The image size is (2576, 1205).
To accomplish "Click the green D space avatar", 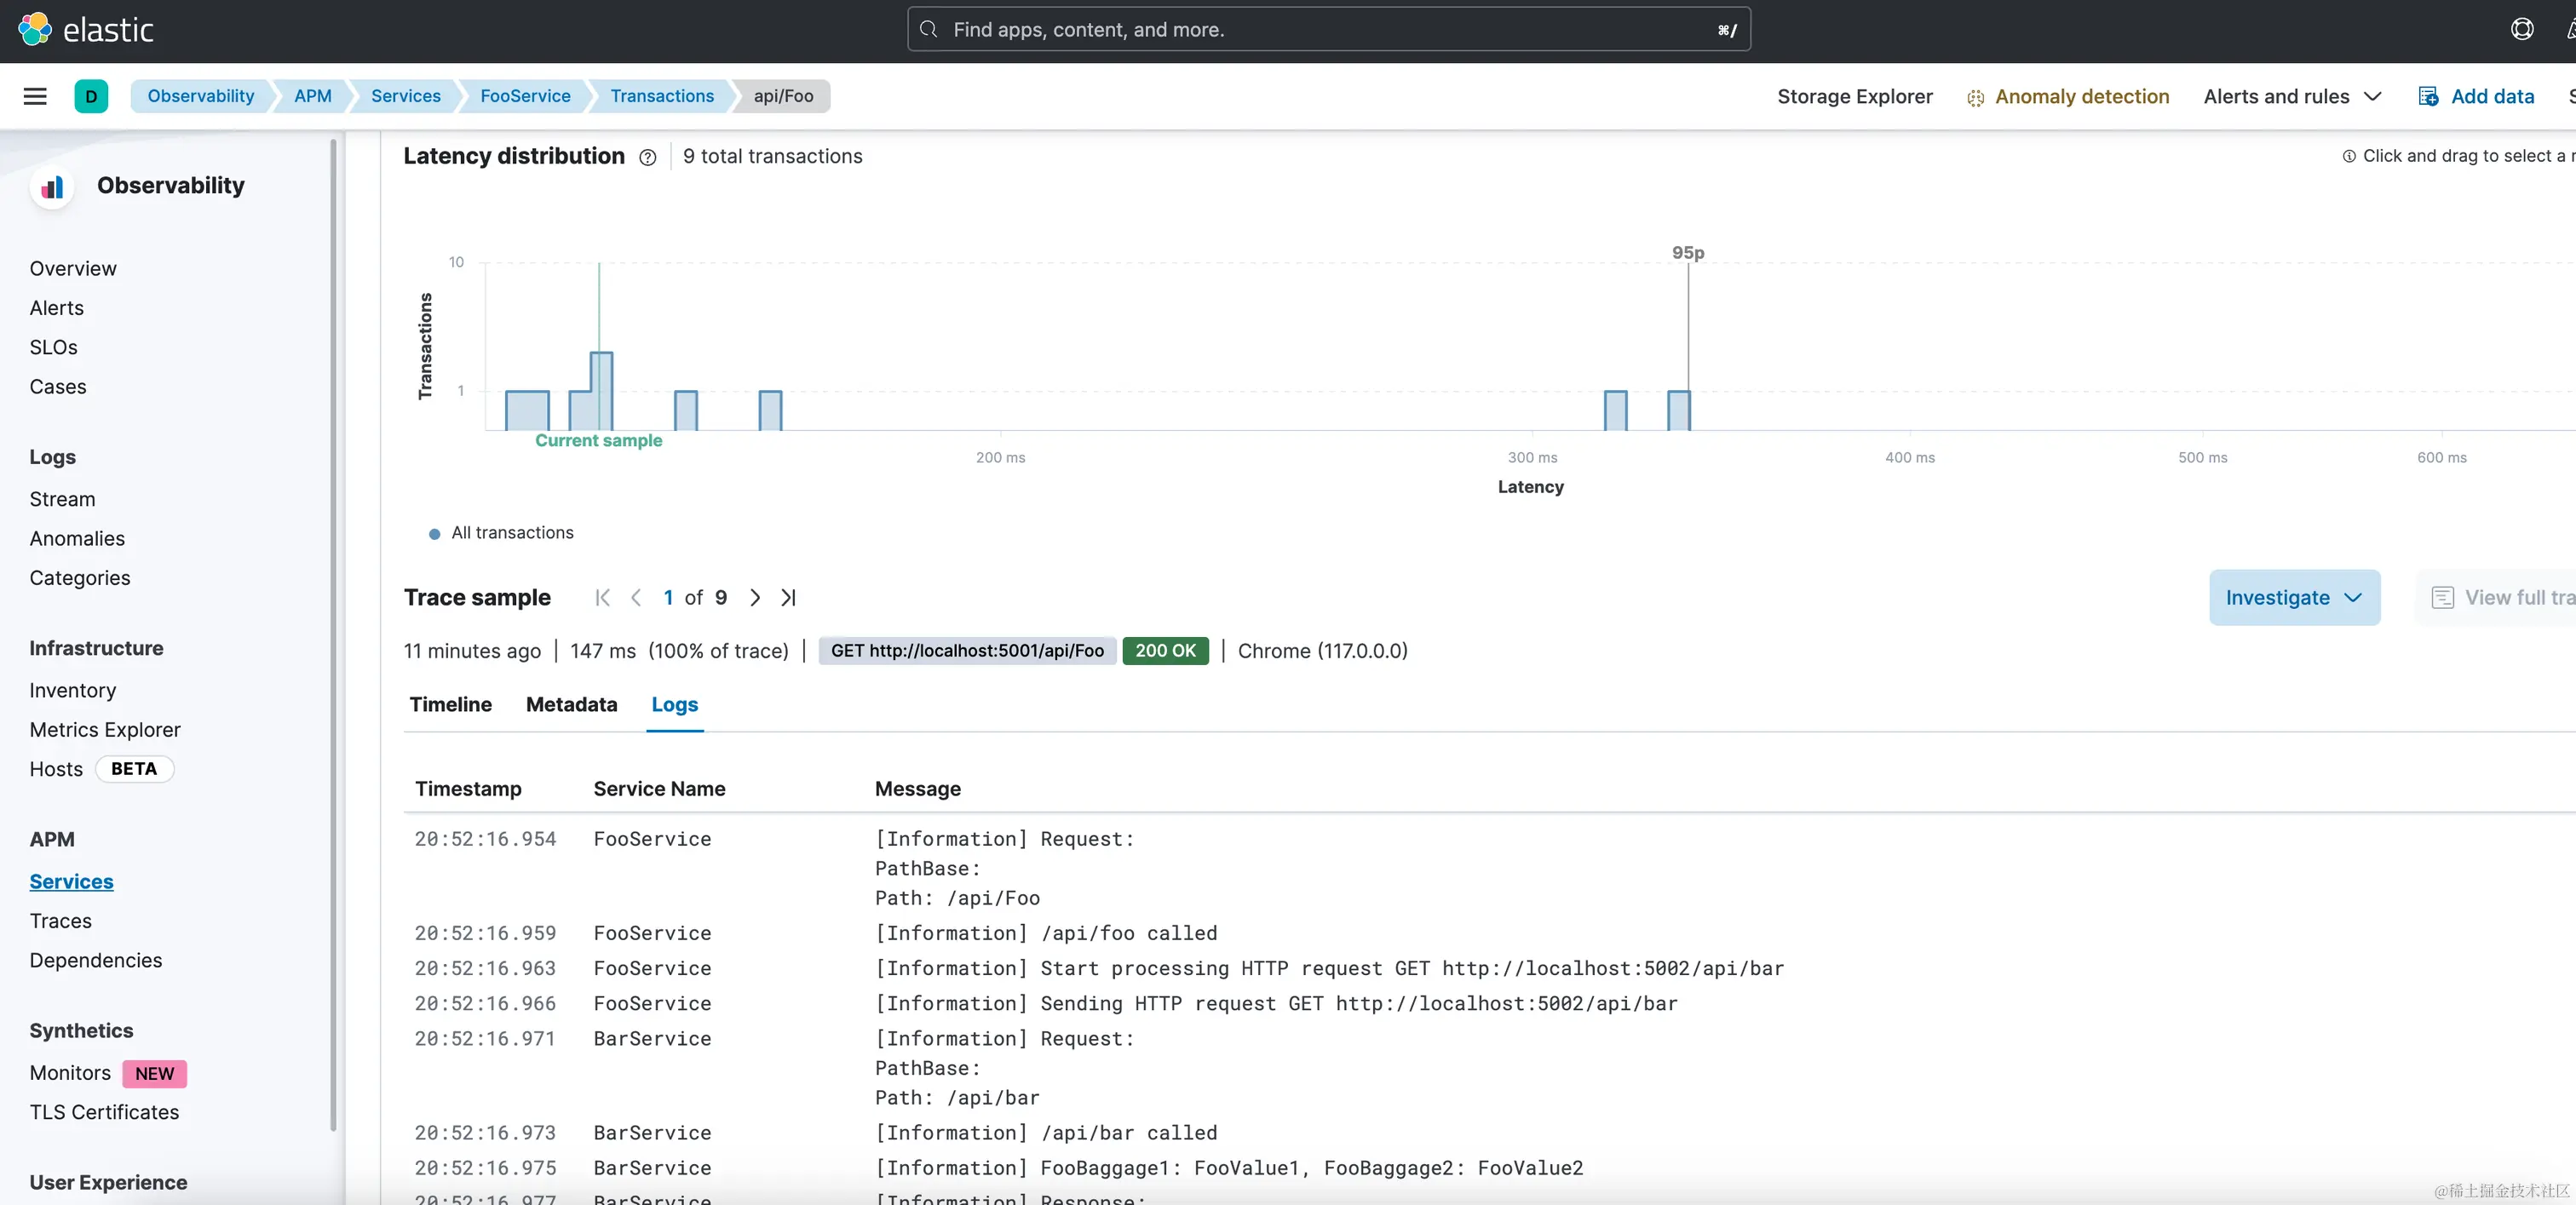I will coord(91,96).
